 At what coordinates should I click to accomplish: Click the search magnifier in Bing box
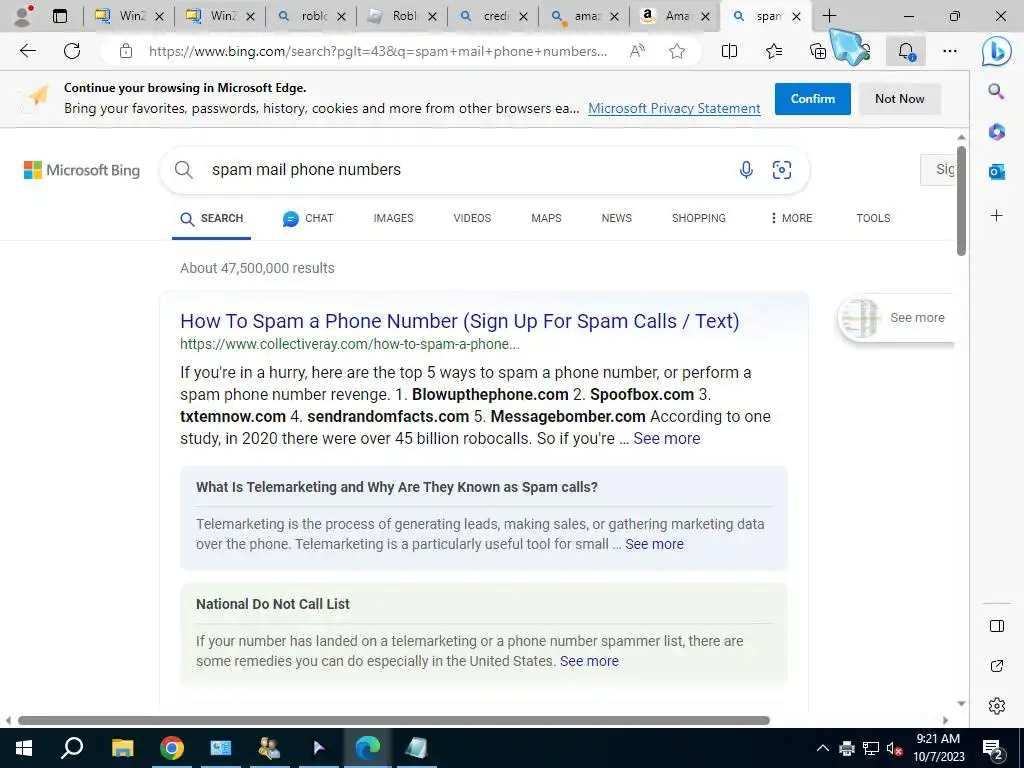tap(184, 170)
